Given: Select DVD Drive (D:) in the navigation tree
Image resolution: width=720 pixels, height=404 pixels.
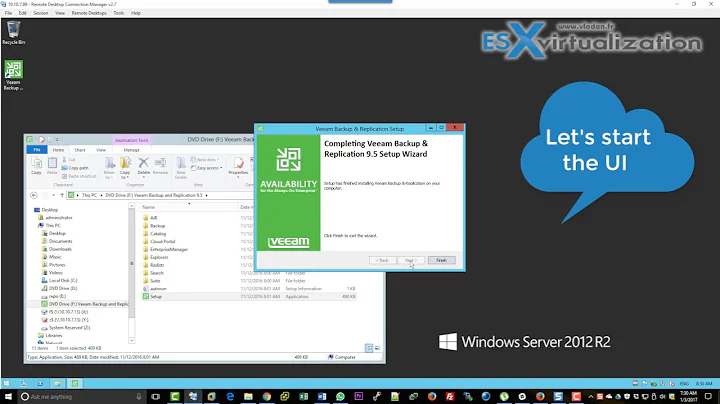Looking at the screenshot, I should point(63,288).
